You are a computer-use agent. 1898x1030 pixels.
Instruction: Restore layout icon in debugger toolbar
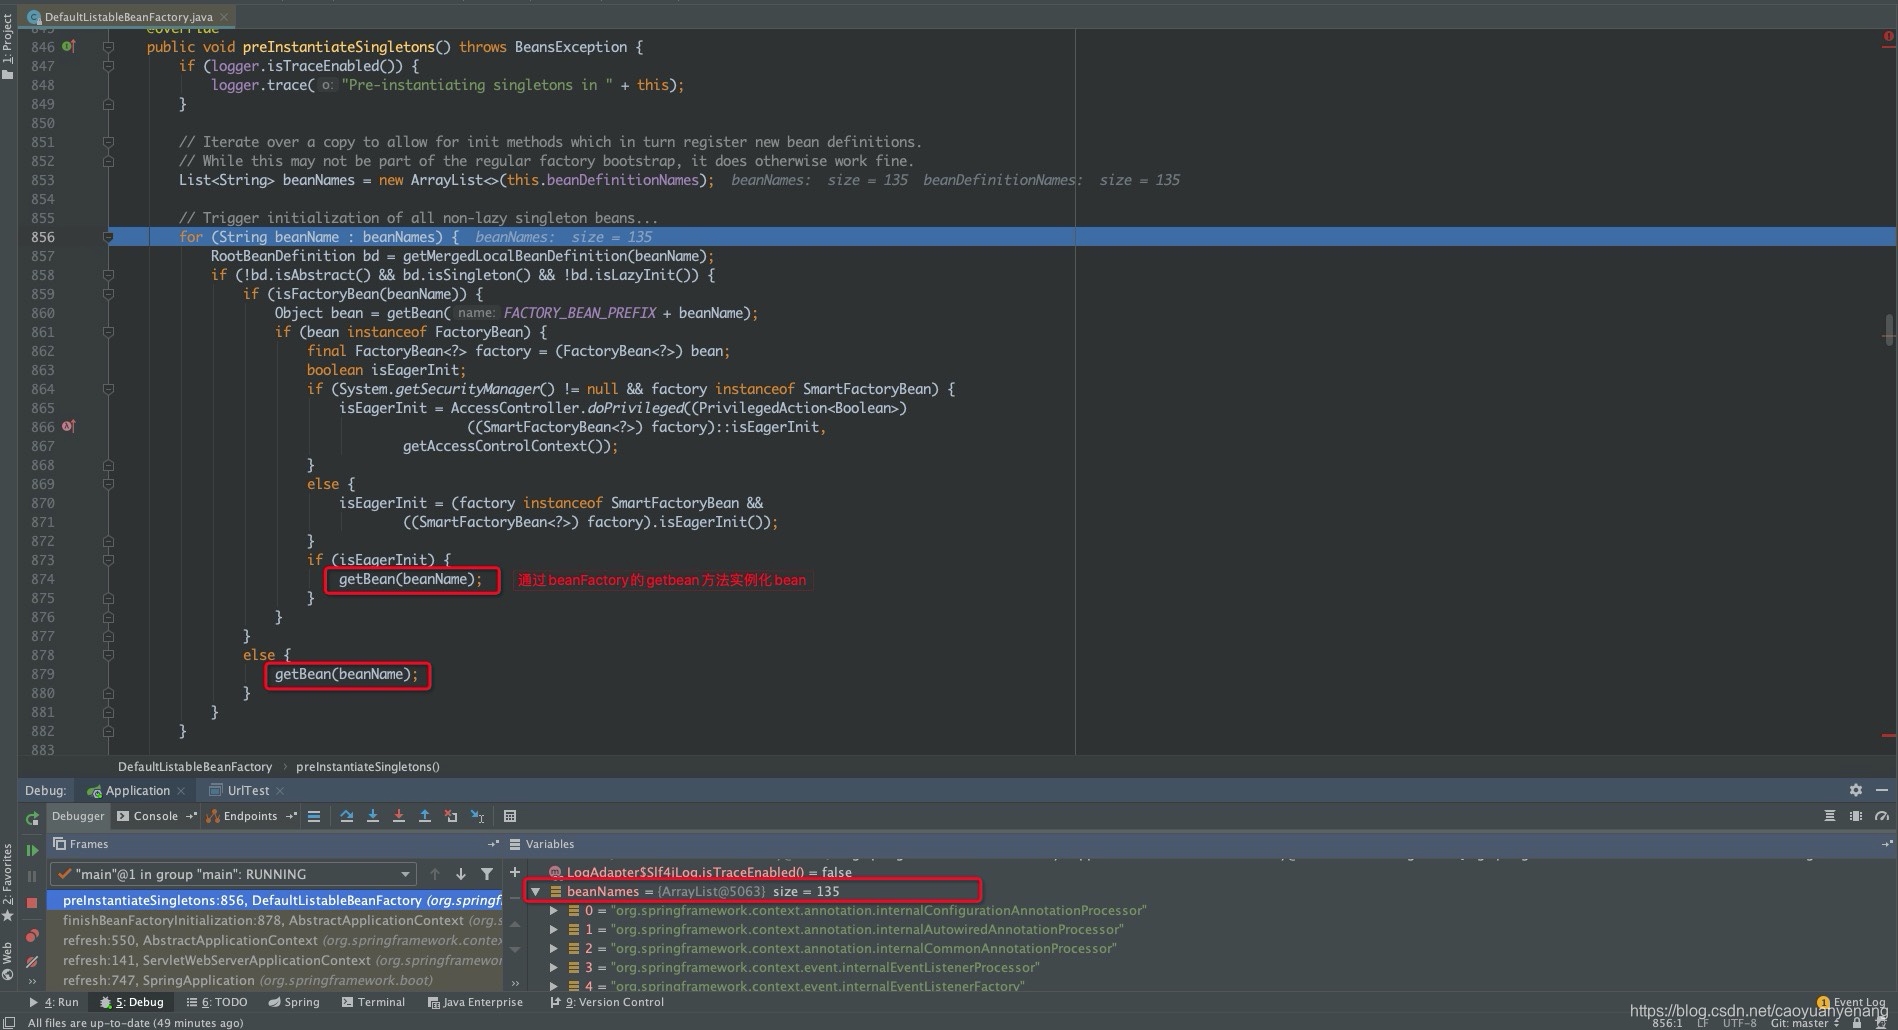[x=1829, y=816]
